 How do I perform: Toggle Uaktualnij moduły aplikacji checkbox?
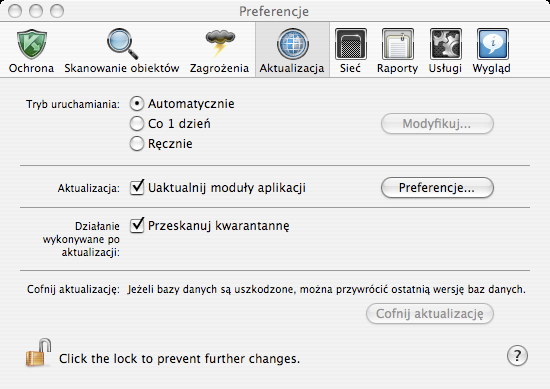click(137, 188)
